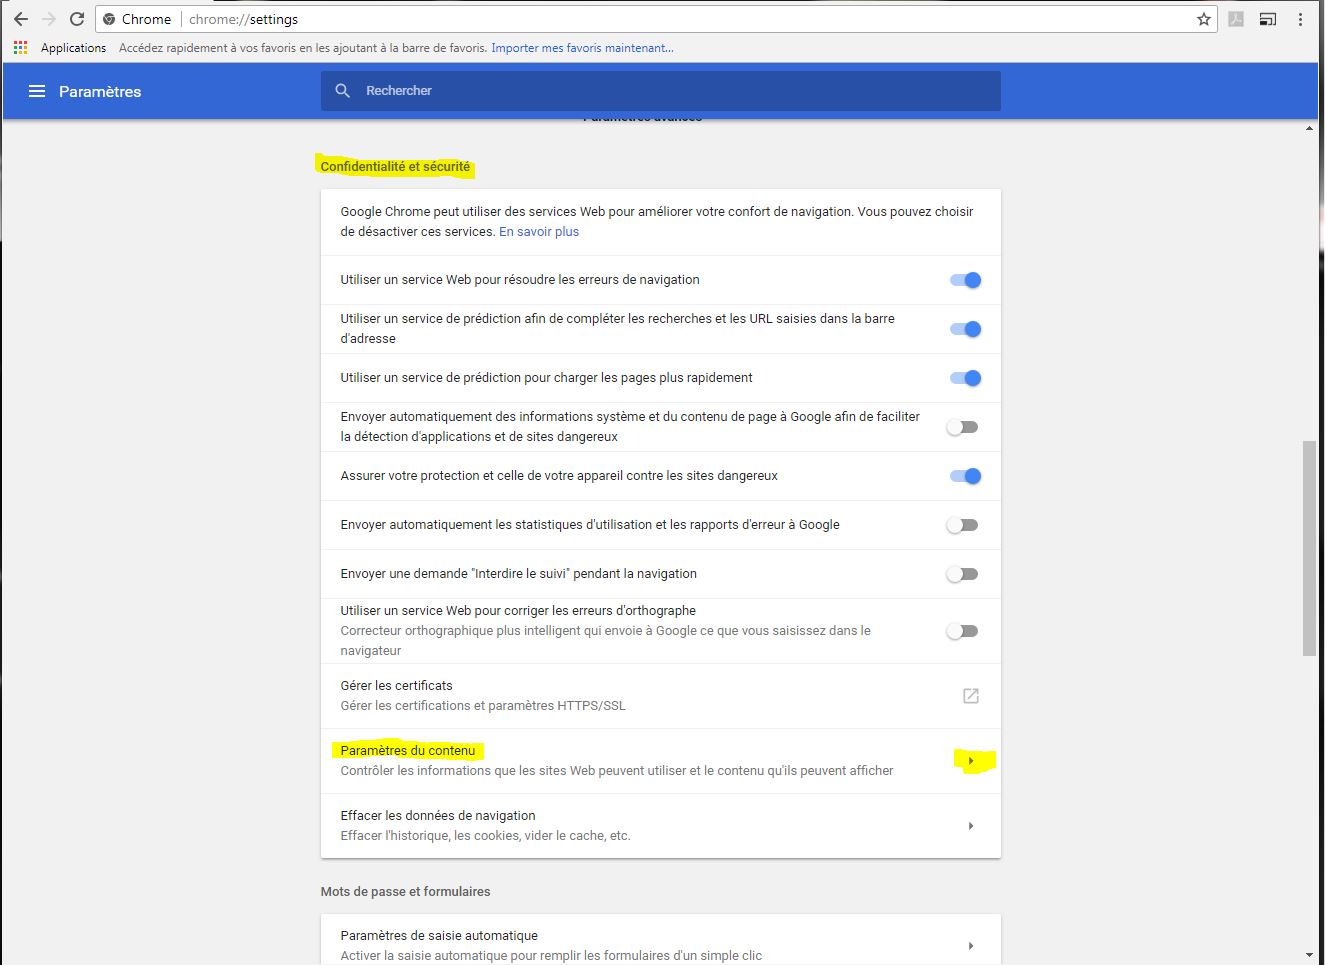This screenshot has width=1325, height=965.
Task: Turn off dangerous sites protection toggle
Action: [x=965, y=476]
